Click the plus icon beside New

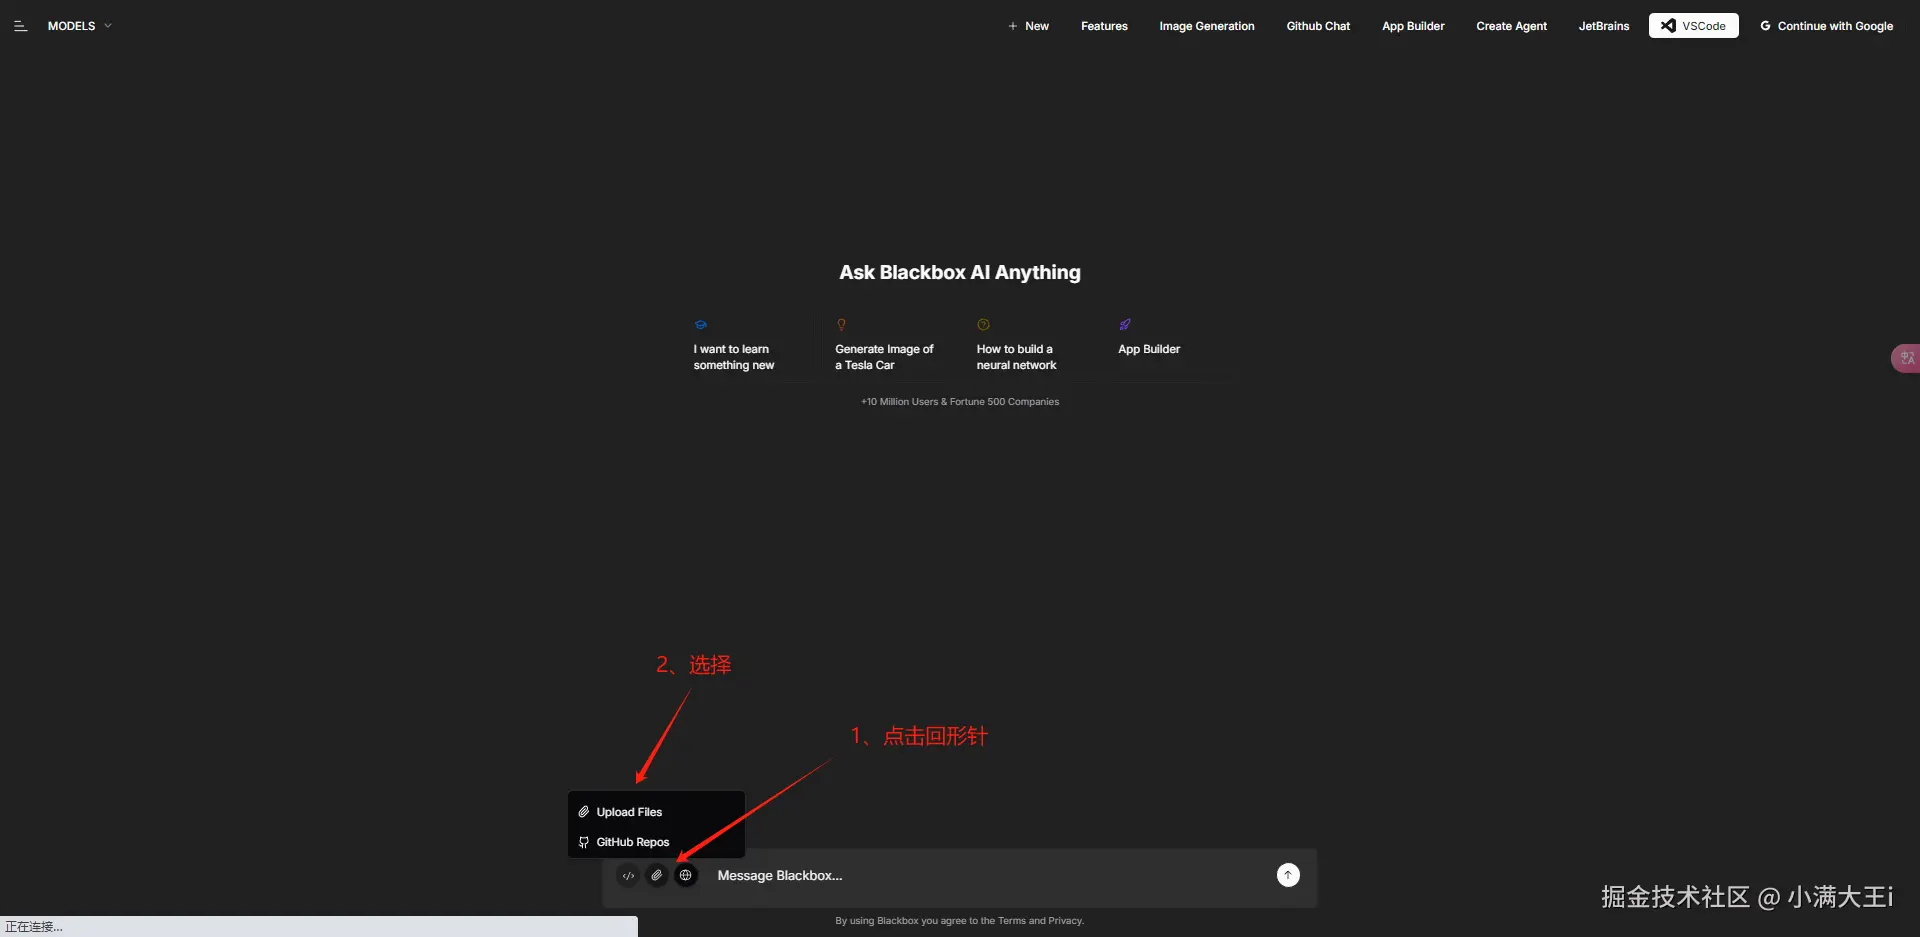[1012, 26]
